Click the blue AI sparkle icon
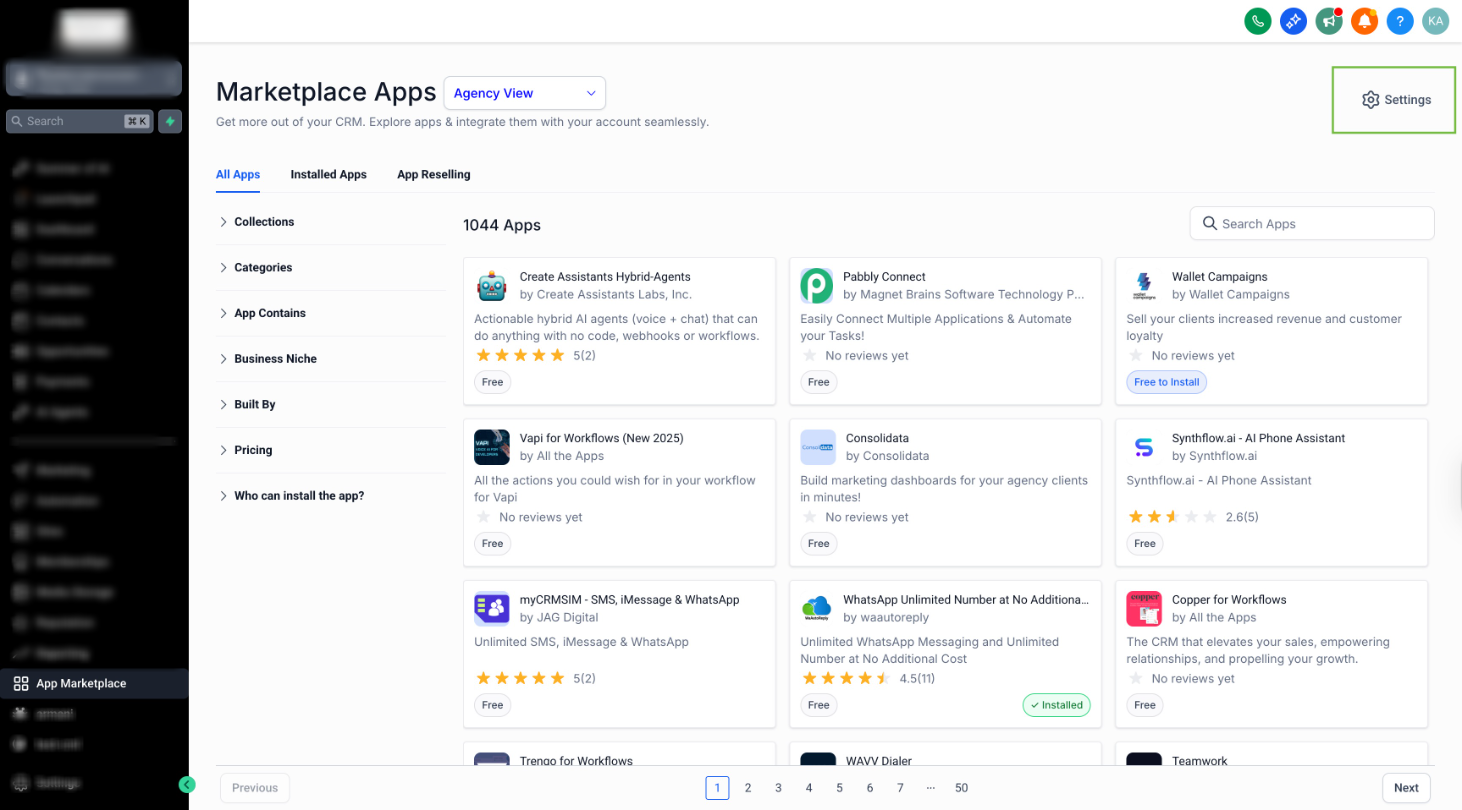The width and height of the screenshot is (1462, 810). coord(1293,20)
